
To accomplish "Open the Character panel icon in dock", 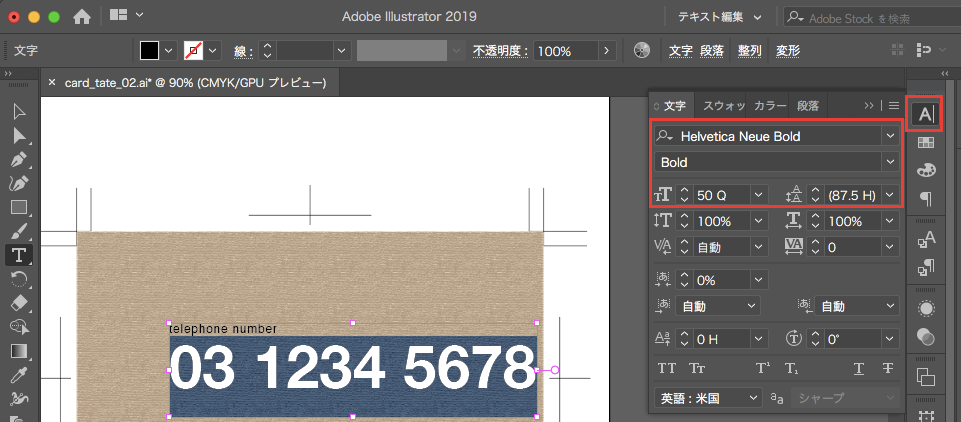I will pyautogui.click(x=926, y=114).
